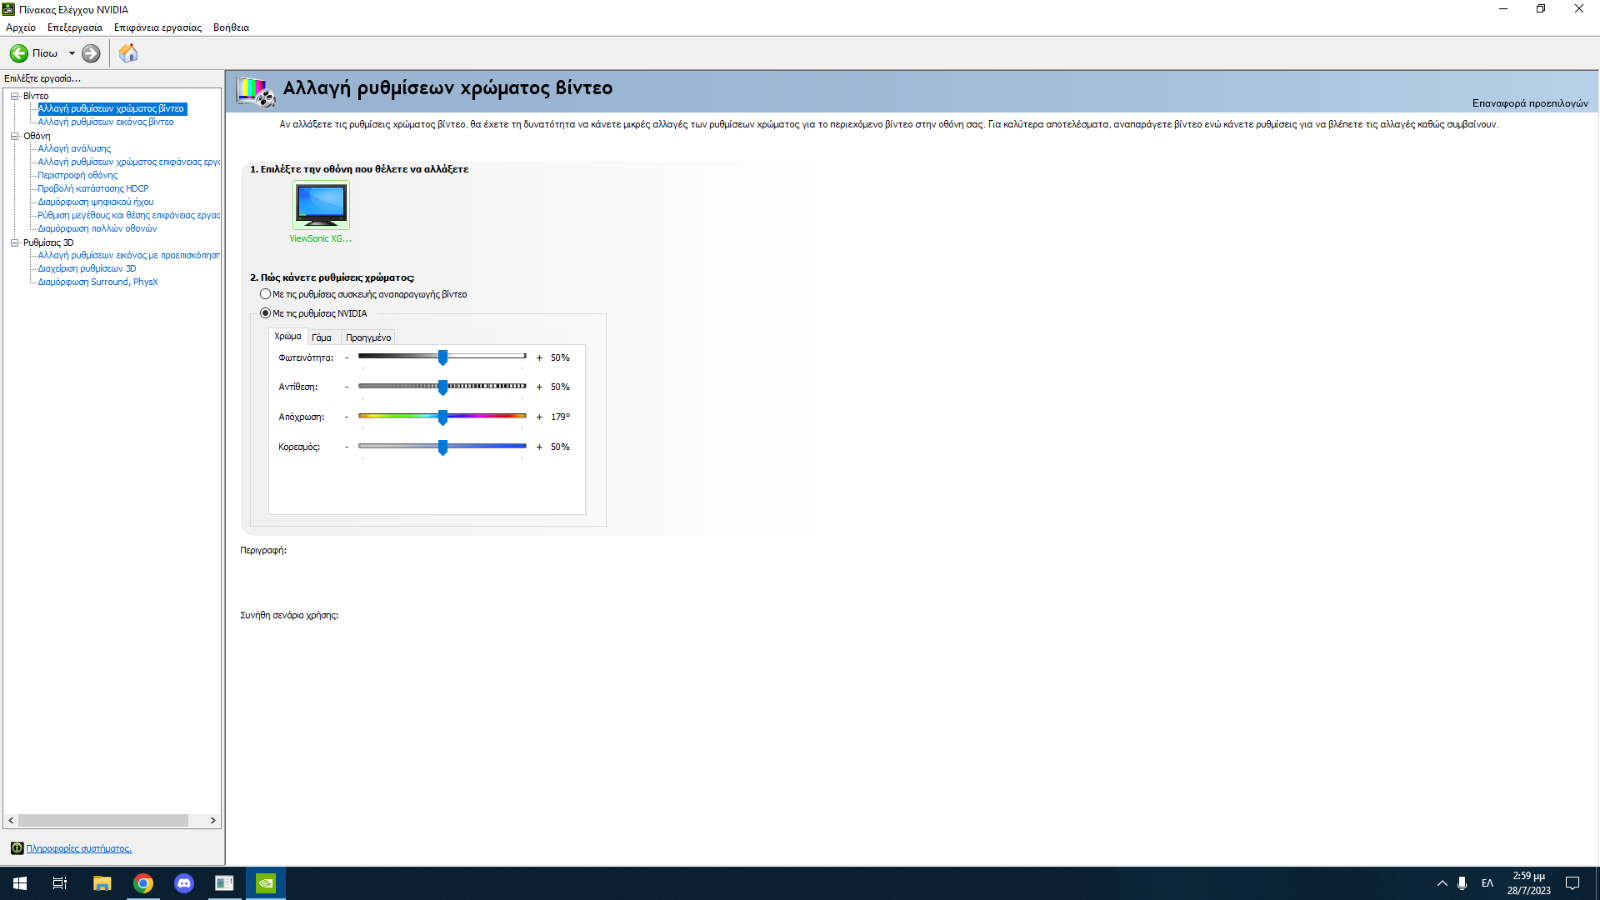The image size is (1600, 900).
Task: Select Αλλαγή ρυθμίσεων χρώματος βίντεο tree item
Action: coord(111,109)
